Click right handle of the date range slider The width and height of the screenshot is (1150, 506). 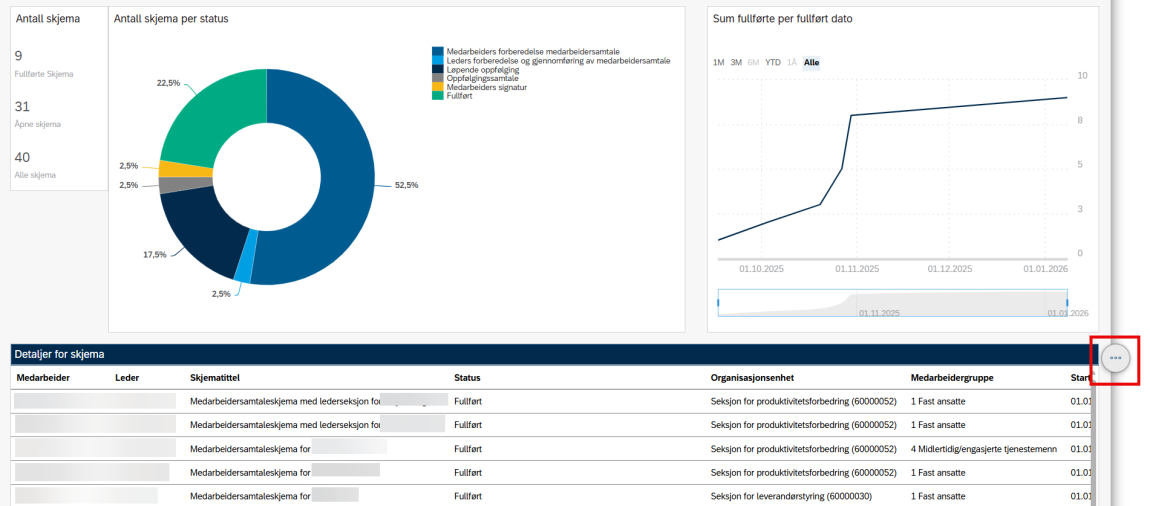(x=1066, y=302)
